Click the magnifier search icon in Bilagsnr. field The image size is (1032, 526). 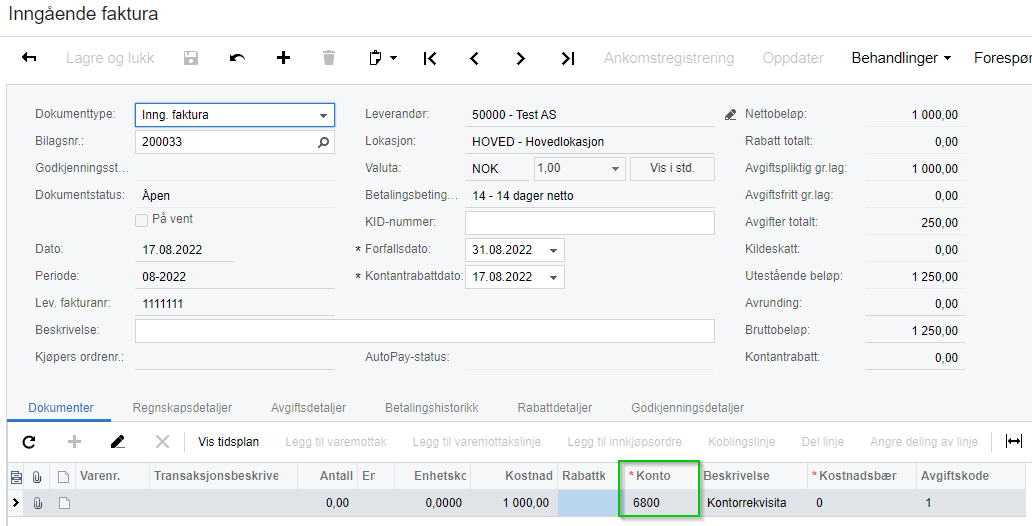point(323,142)
